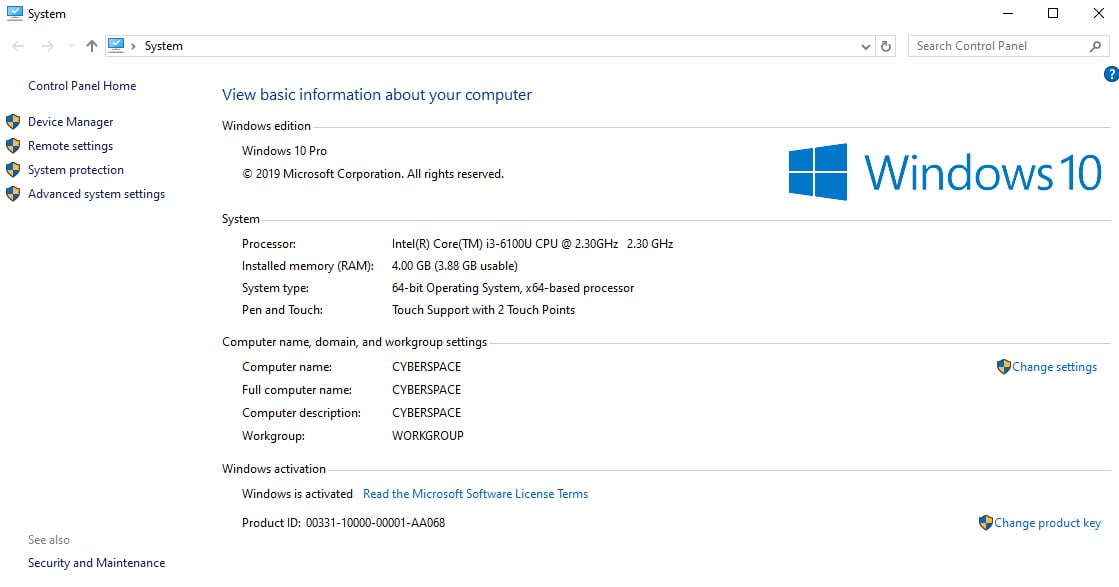Expand the address bar history dropdown
This screenshot has width=1119, height=587.
(x=866, y=45)
